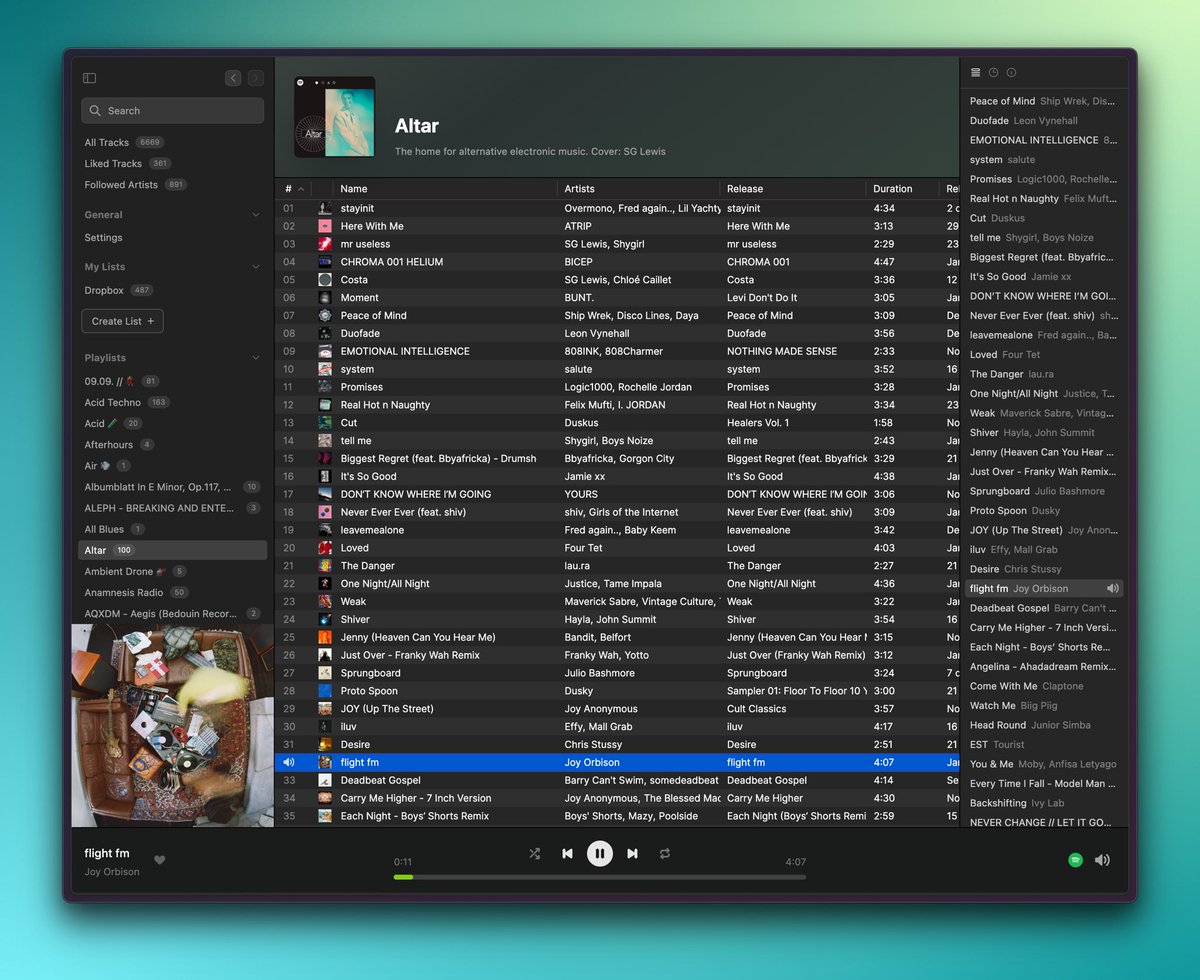Click Joy Orbison artist name in player bar
The image size is (1200, 980).
112,872
